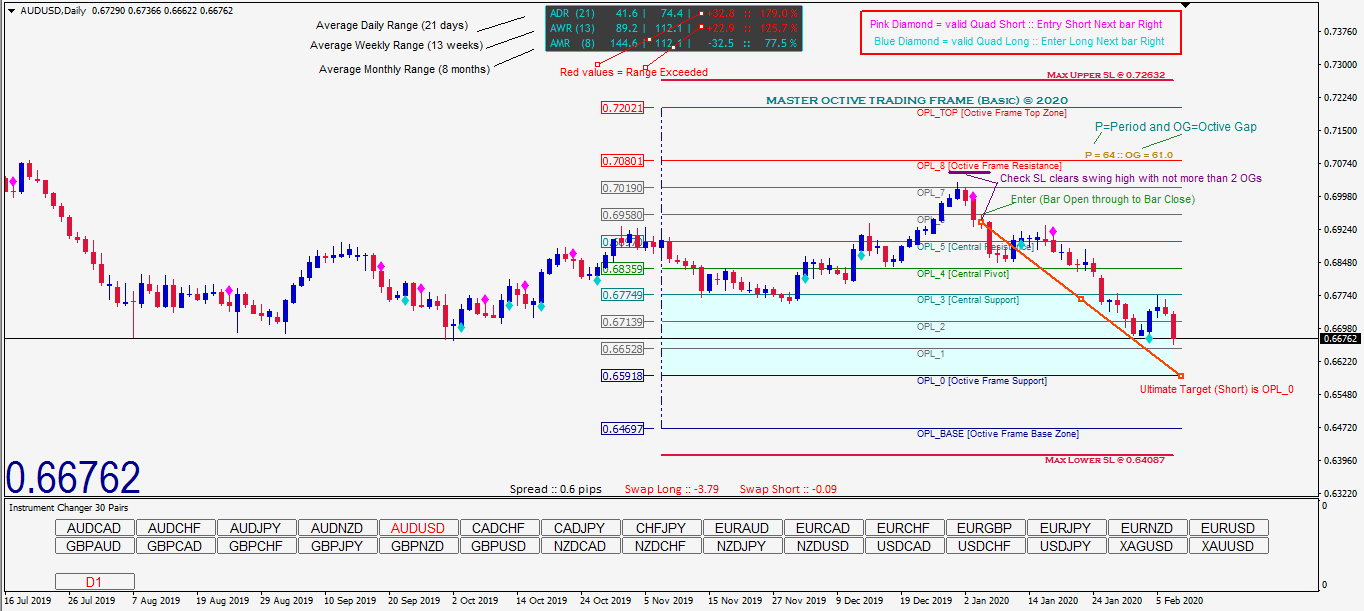Select the GBPAUD button
1364x611 pixels.
[94, 546]
